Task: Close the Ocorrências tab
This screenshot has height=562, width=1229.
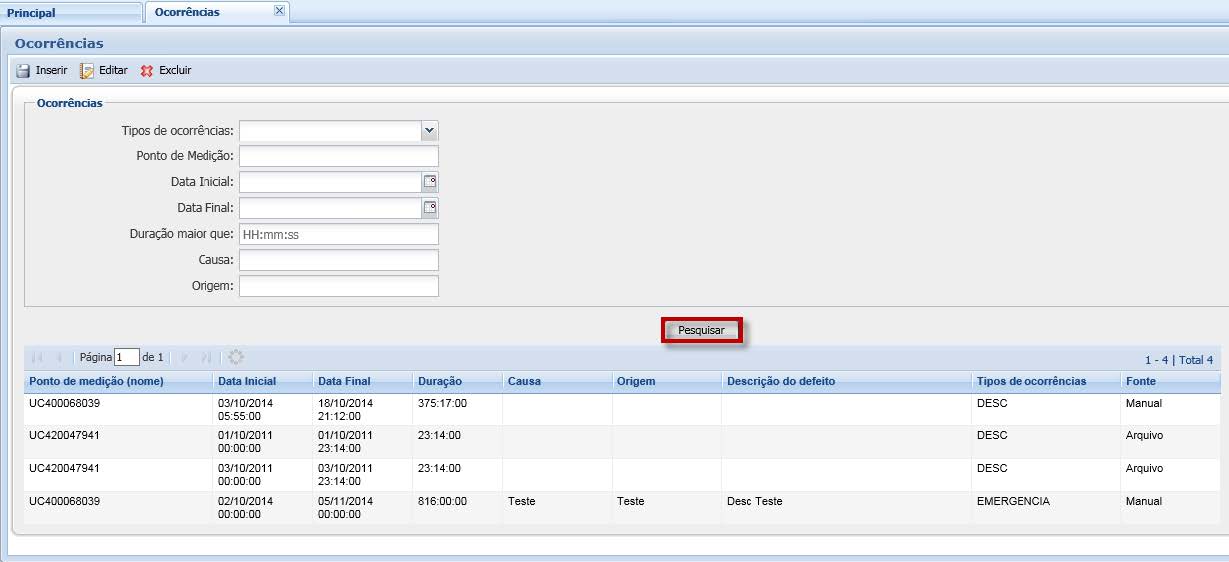Action: pyautogui.click(x=279, y=11)
